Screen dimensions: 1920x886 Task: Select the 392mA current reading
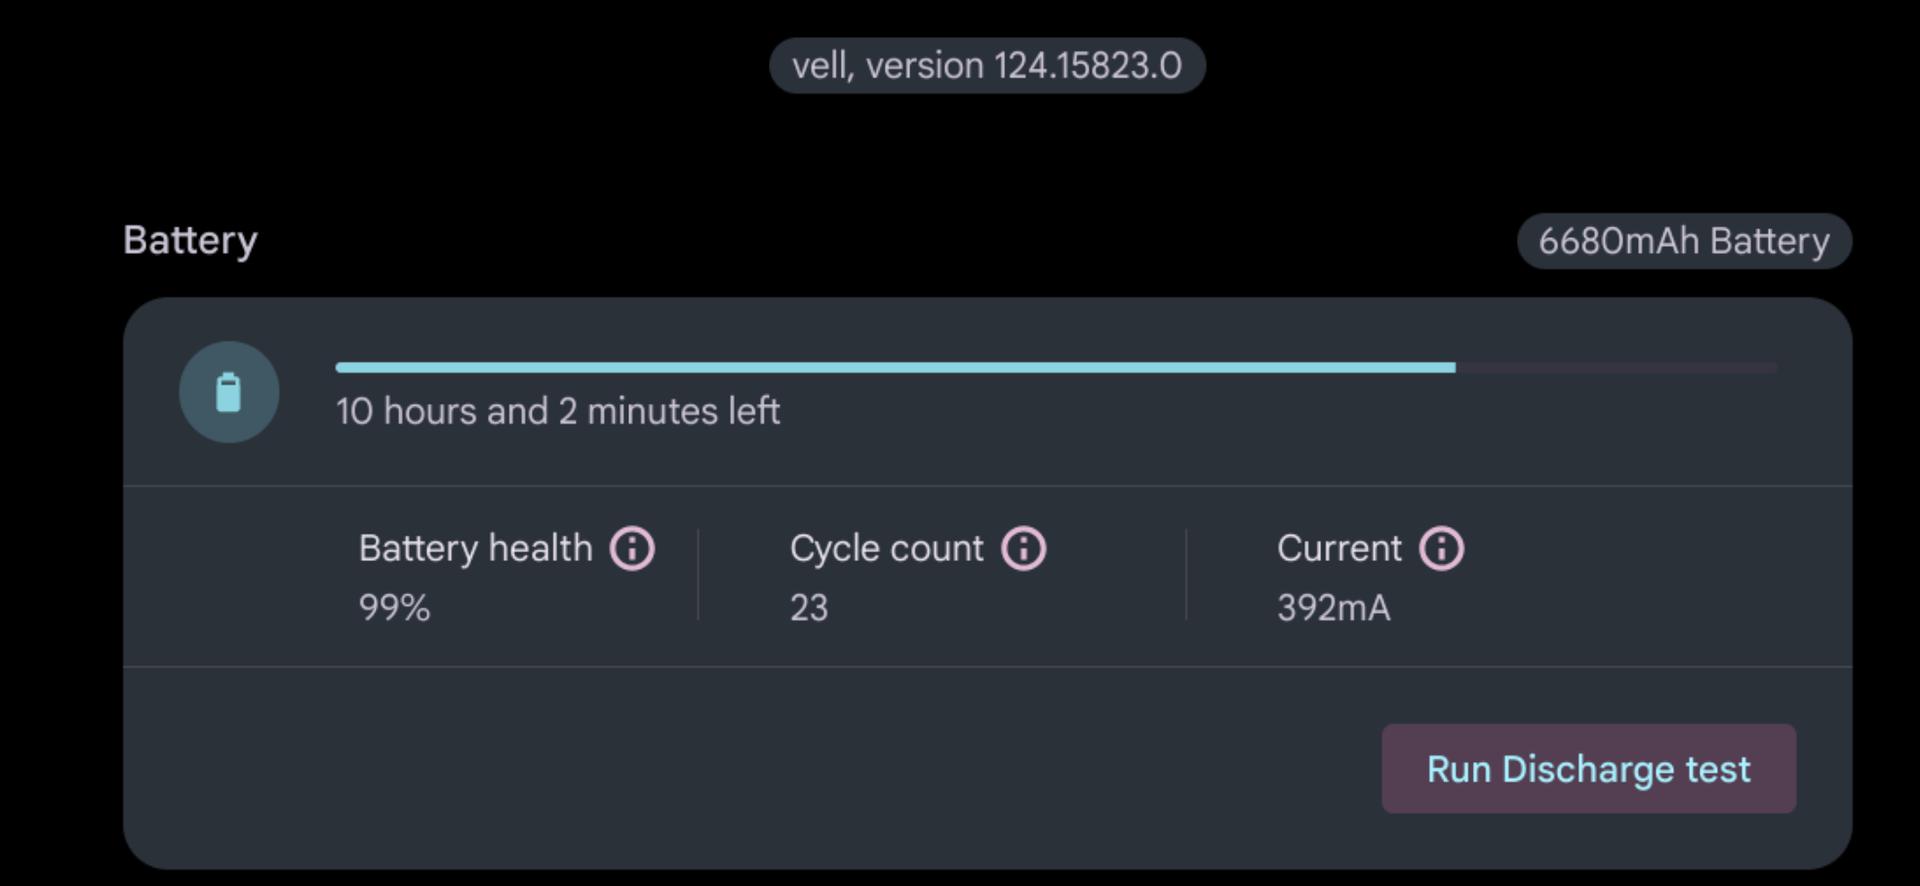(x=1333, y=607)
